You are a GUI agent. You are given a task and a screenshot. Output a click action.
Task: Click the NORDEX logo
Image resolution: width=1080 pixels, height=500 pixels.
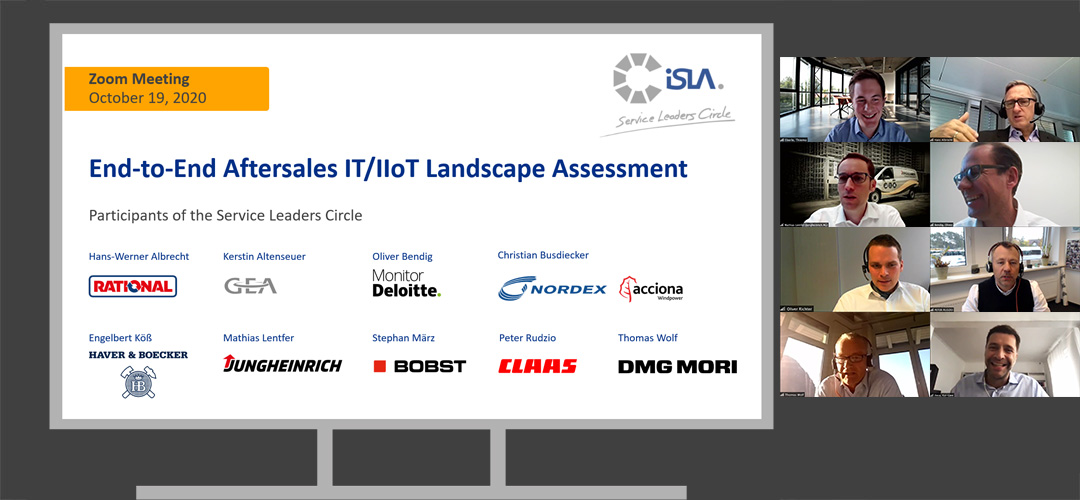[552, 288]
